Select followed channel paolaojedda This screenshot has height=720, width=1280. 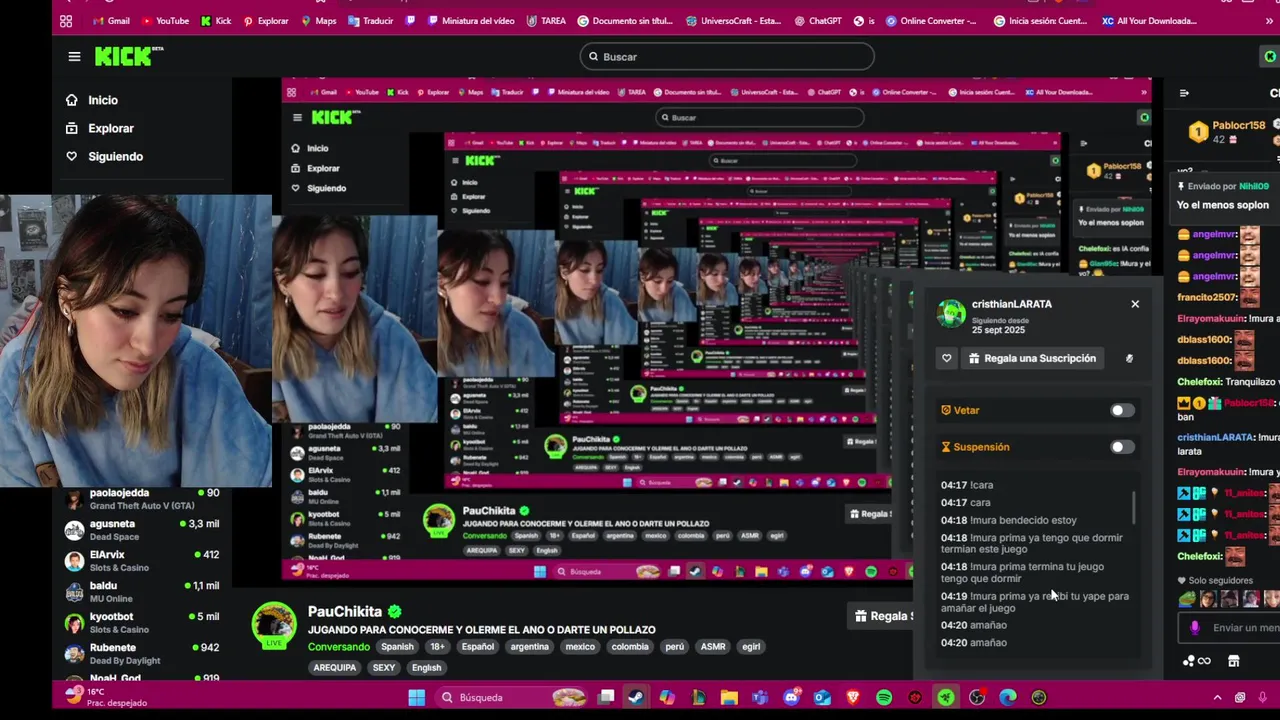click(x=144, y=499)
